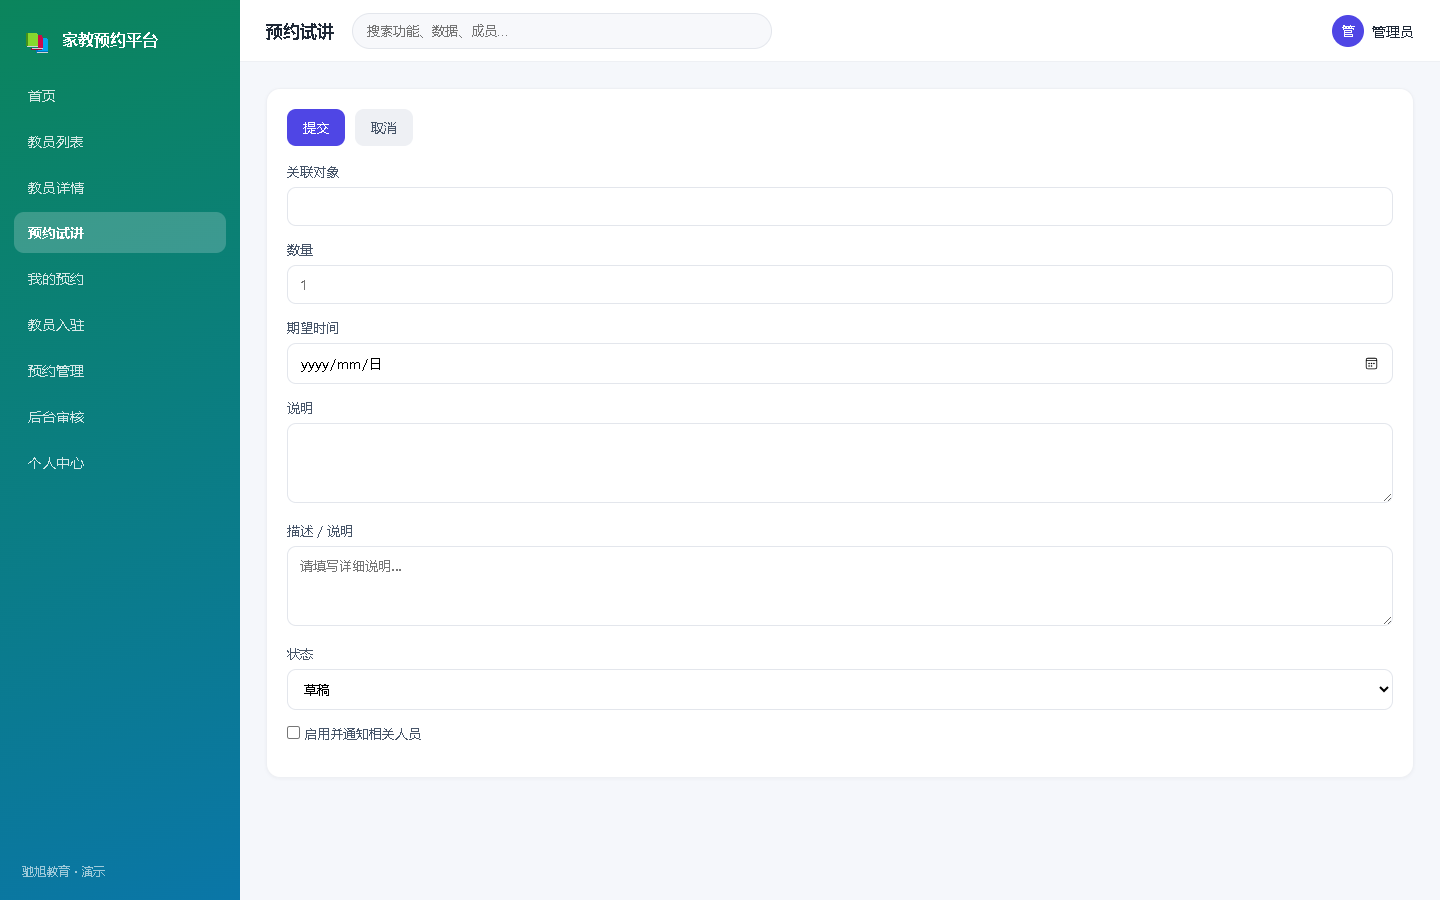
Task: Click the 家教预约平台 title text
Action: click(110, 41)
